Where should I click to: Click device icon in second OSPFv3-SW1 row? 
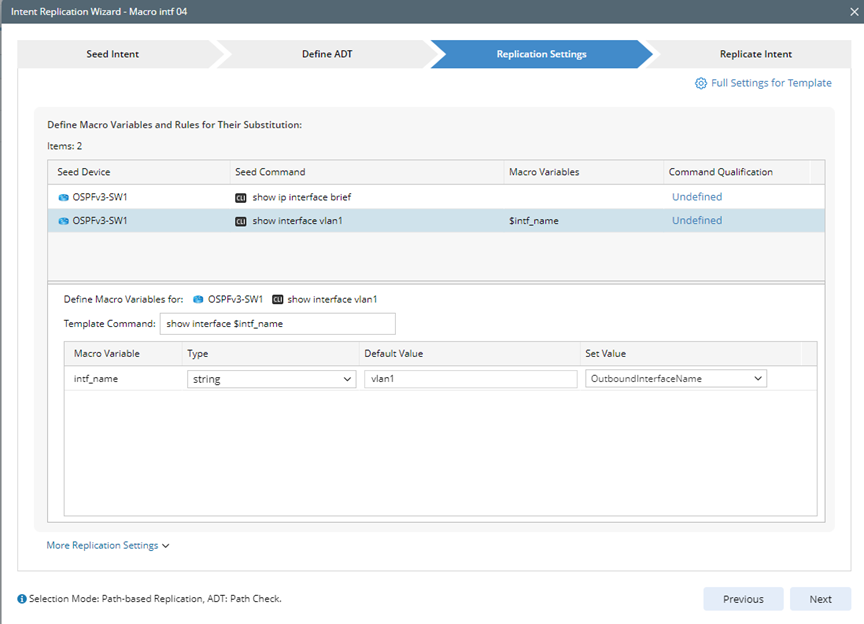point(64,221)
